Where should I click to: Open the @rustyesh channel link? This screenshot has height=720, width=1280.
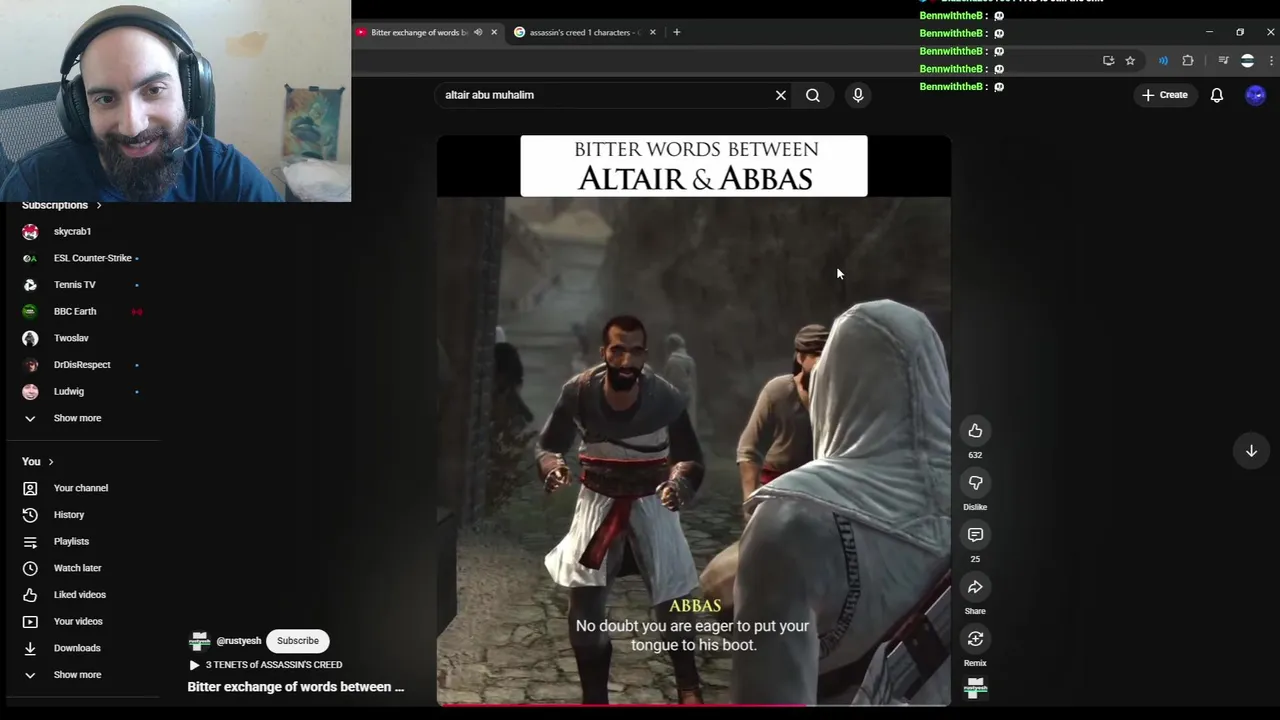[239, 641]
